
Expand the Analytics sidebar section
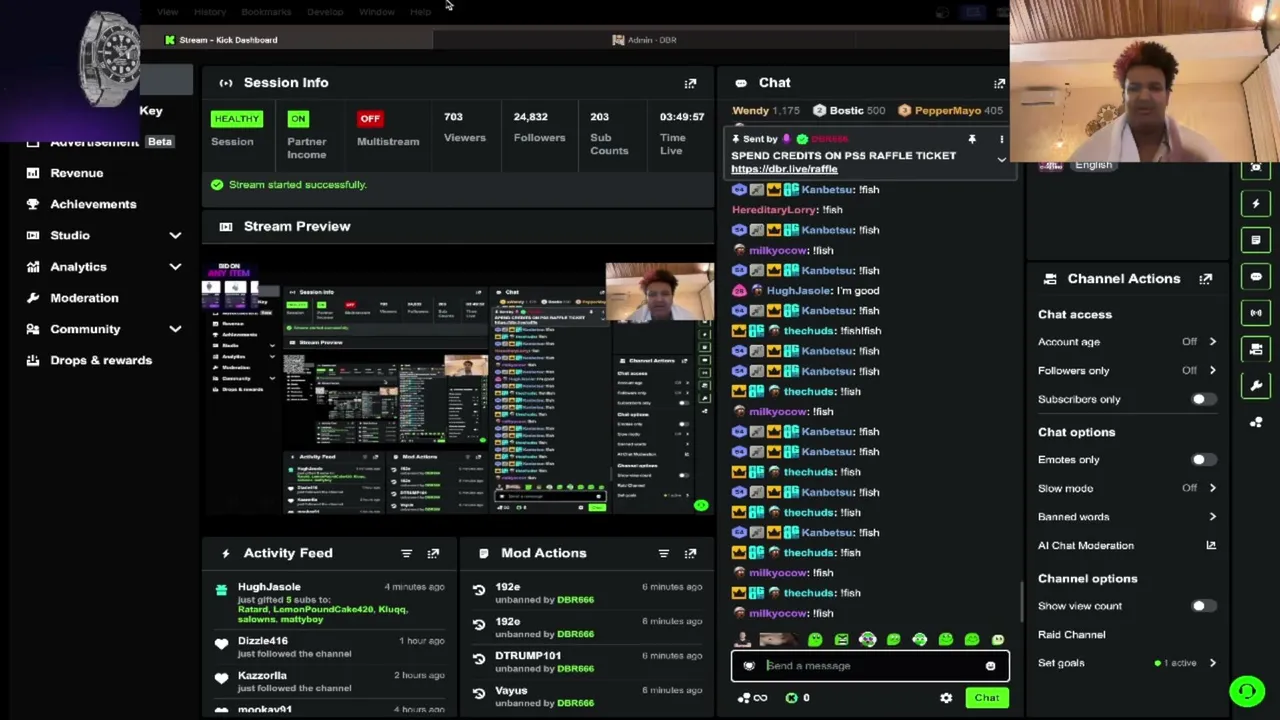(x=175, y=267)
